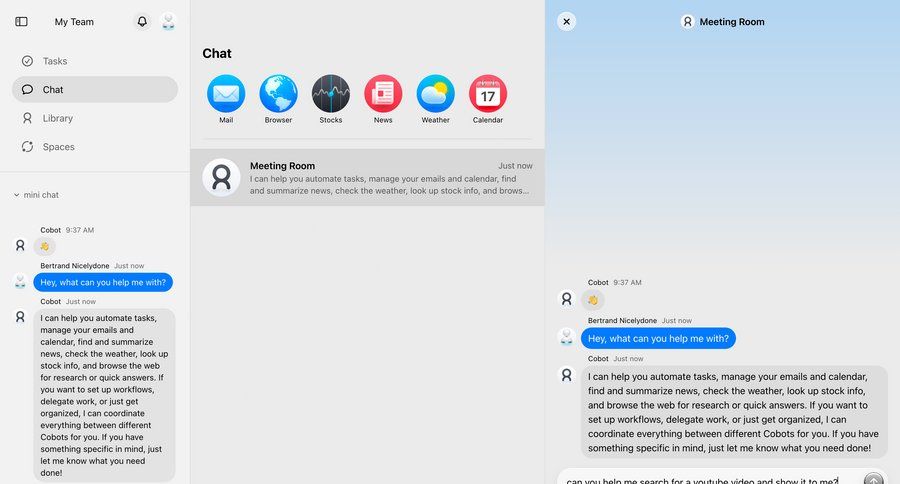
Task: Open the Calendar app icon
Action: (488, 94)
